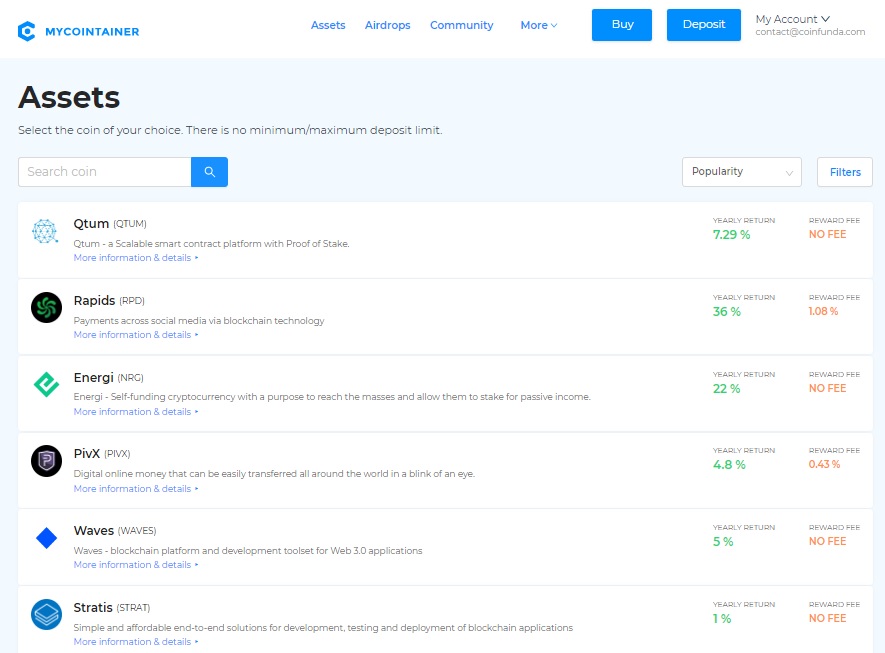Click Rapids' 36 % yearly return
Image resolution: width=885 pixels, height=653 pixels.
(x=726, y=312)
